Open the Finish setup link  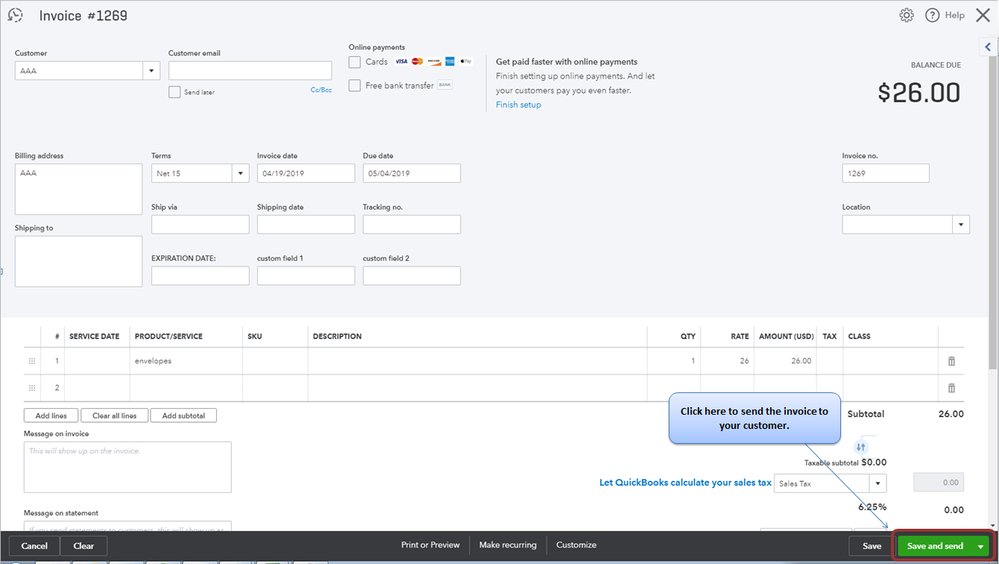[518, 105]
